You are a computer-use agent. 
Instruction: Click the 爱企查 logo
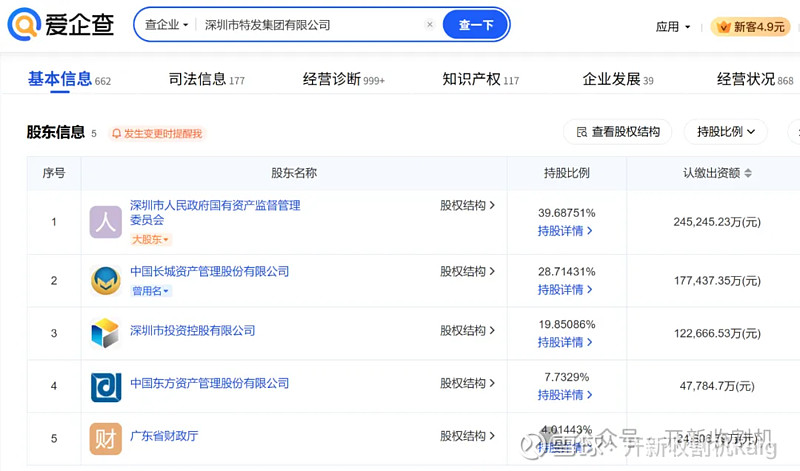tap(61, 24)
